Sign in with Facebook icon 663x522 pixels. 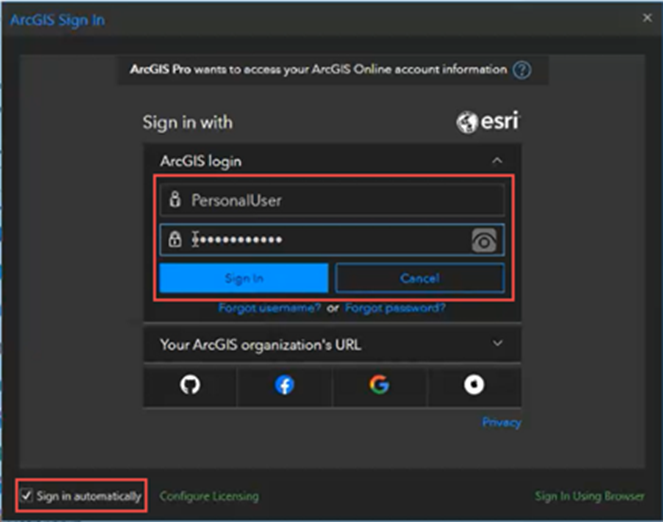coord(285,385)
